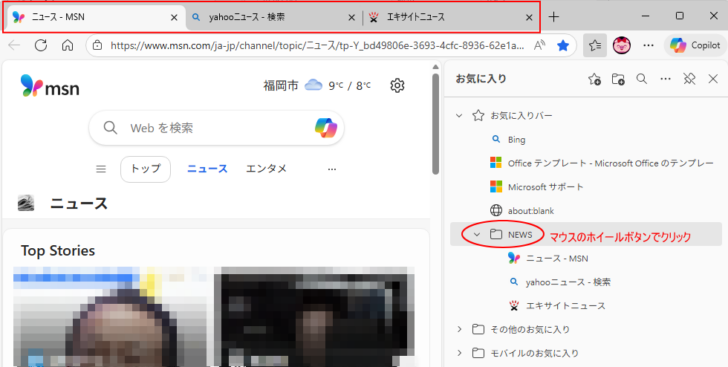Click the Top Stories heading
This screenshot has width=728, height=367.
pyautogui.click(x=58, y=251)
